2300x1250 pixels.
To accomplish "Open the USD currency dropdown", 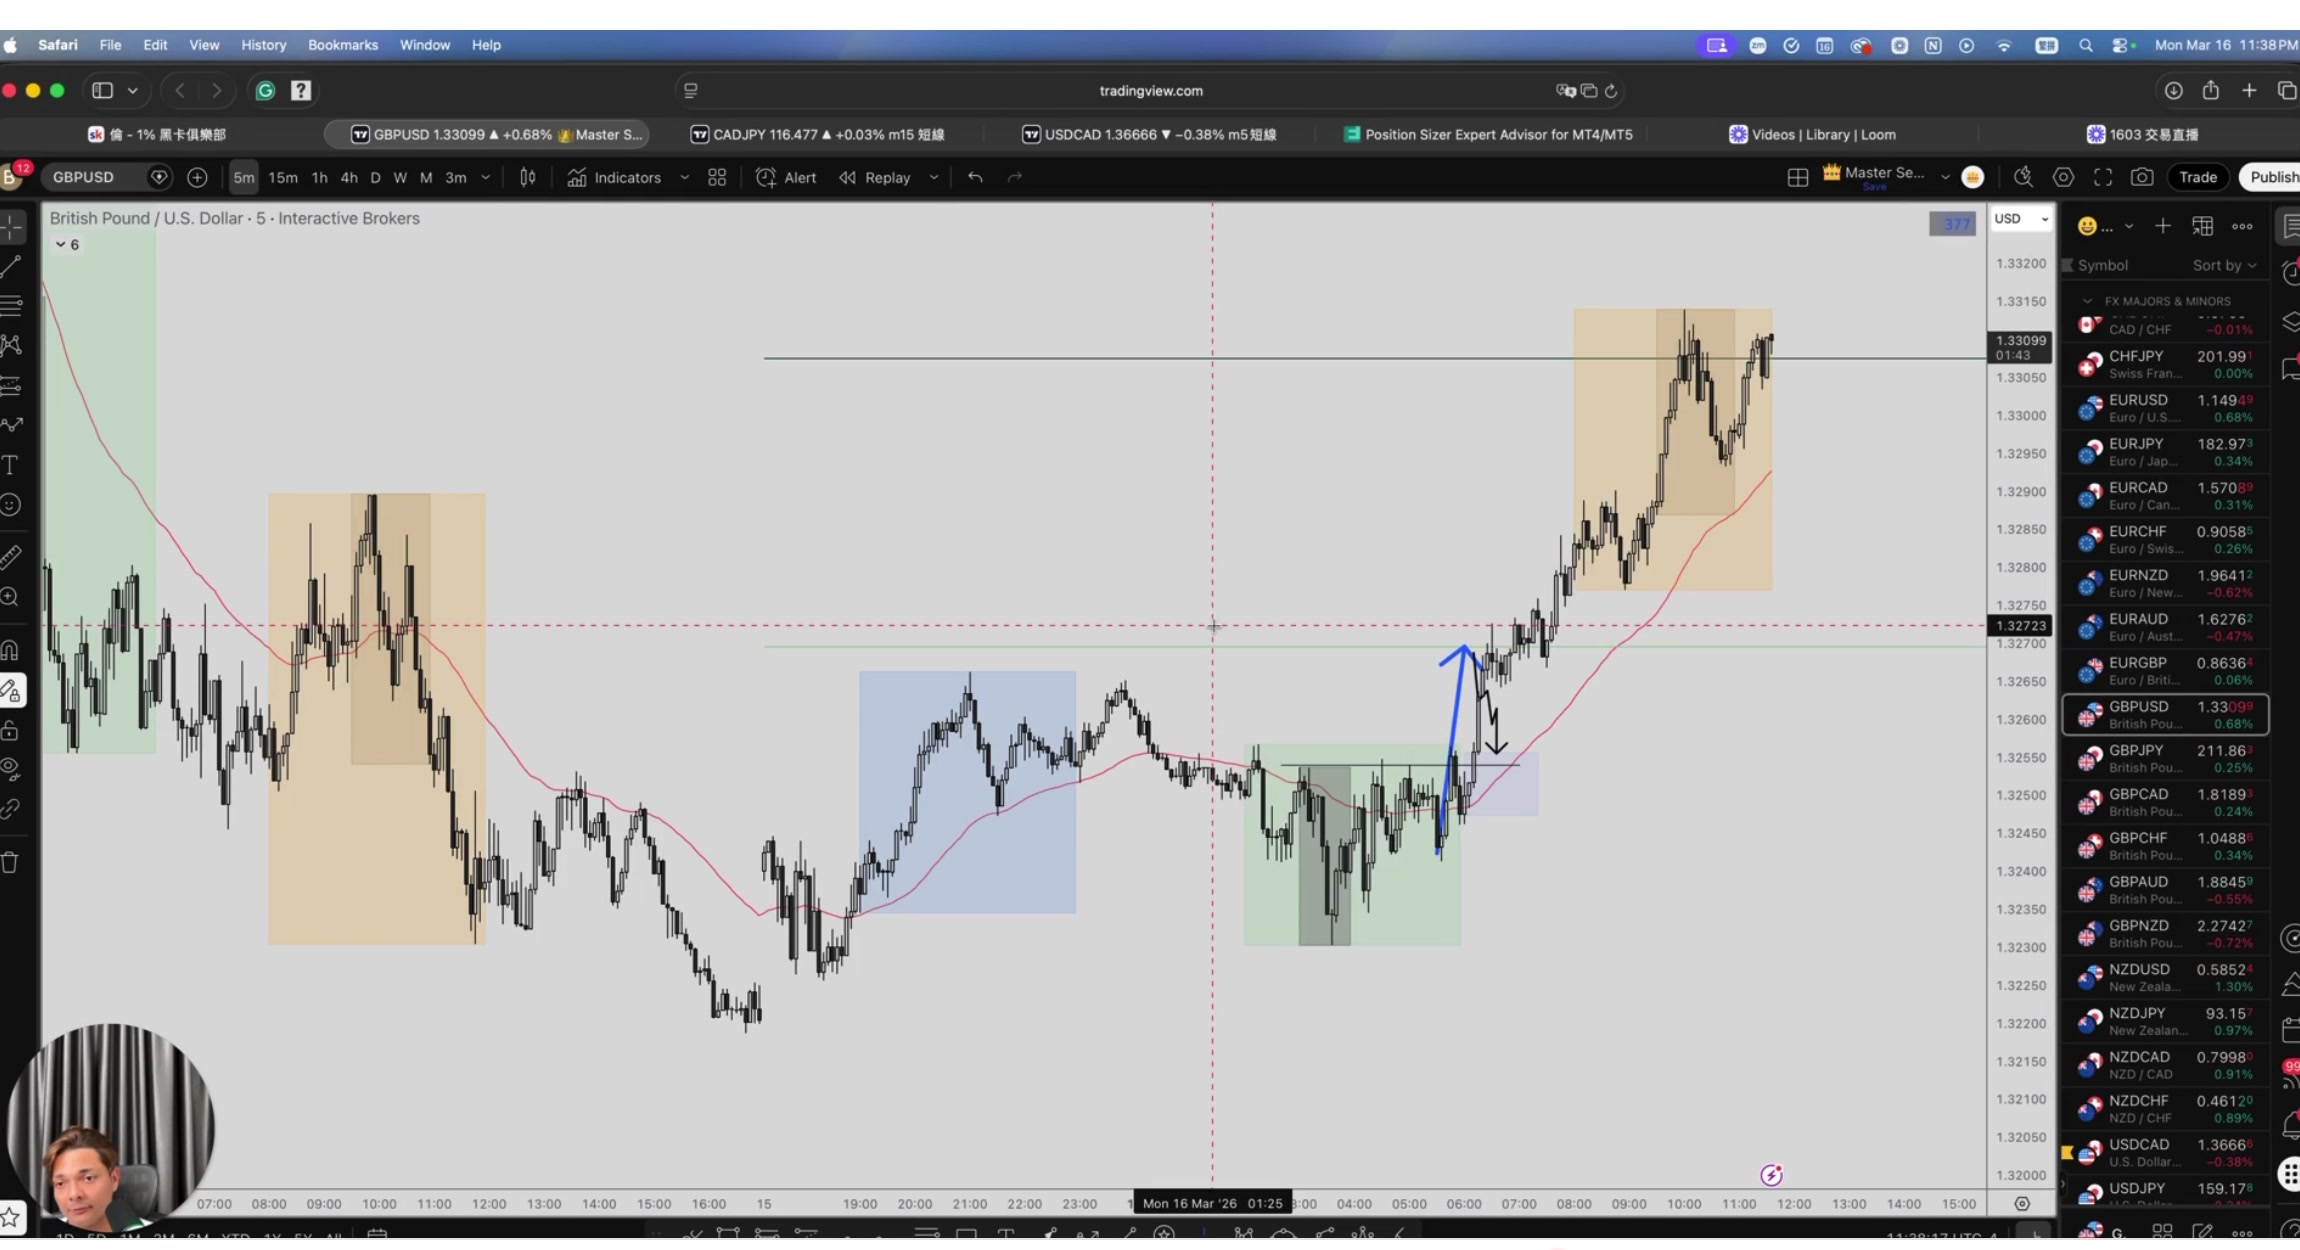I will pyautogui.click(x=2020, y=219).
